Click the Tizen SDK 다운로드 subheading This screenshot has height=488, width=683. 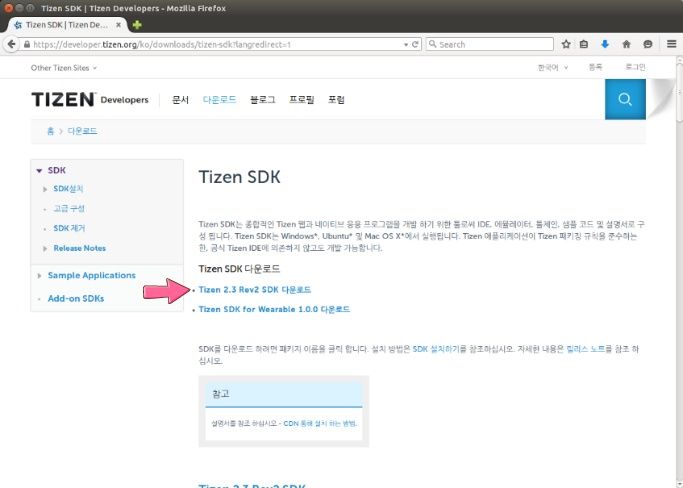click(239, 269)
